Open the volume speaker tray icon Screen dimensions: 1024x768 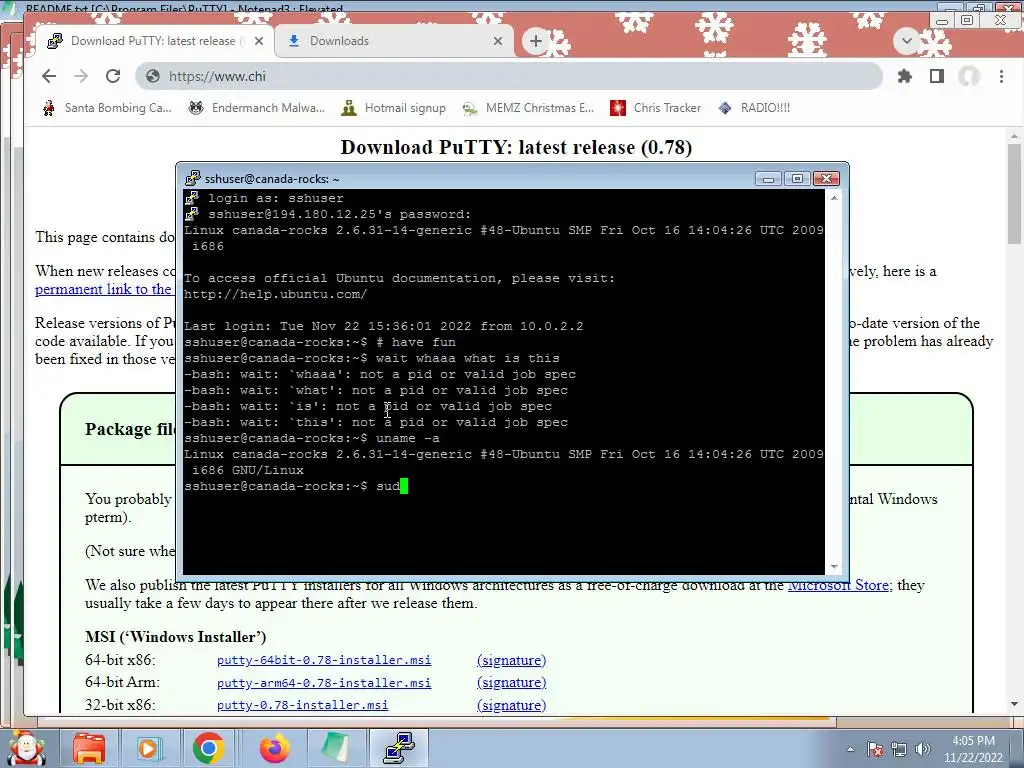pos(923,749)
